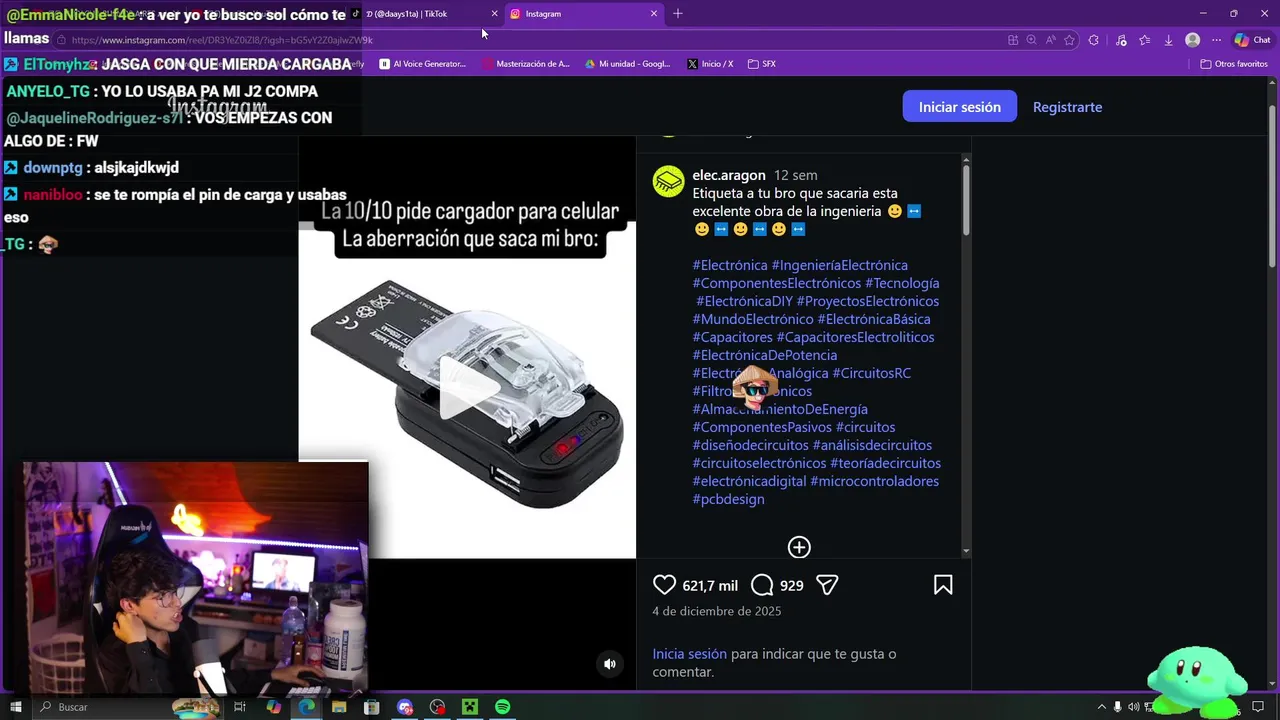Open the favorites list icon
This screenshot has height=720, width=1280.
point(1145,40)
